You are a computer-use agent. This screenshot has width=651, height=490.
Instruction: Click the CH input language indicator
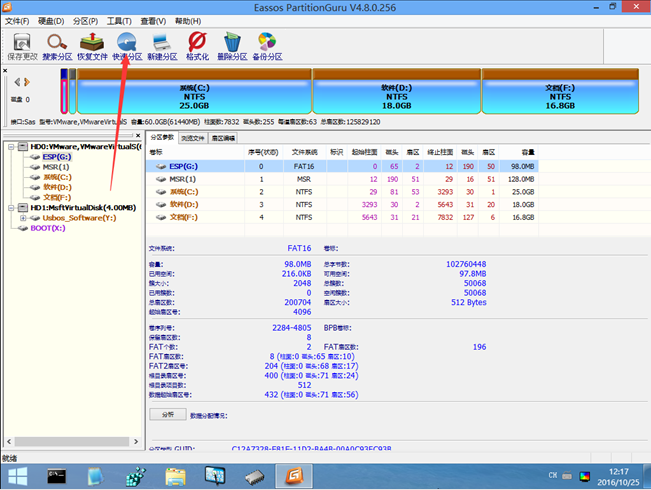pos(553,475)
